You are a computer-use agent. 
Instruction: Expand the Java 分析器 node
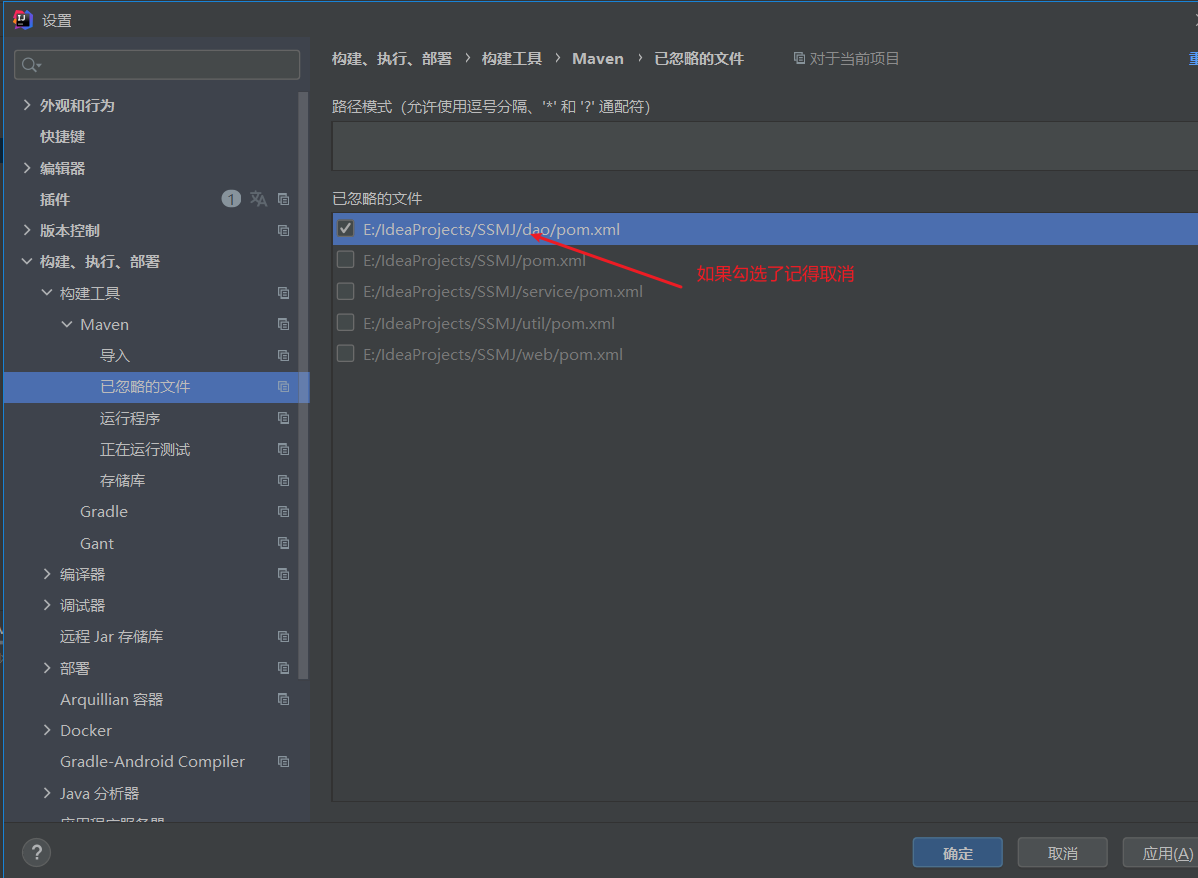(47, 793)
